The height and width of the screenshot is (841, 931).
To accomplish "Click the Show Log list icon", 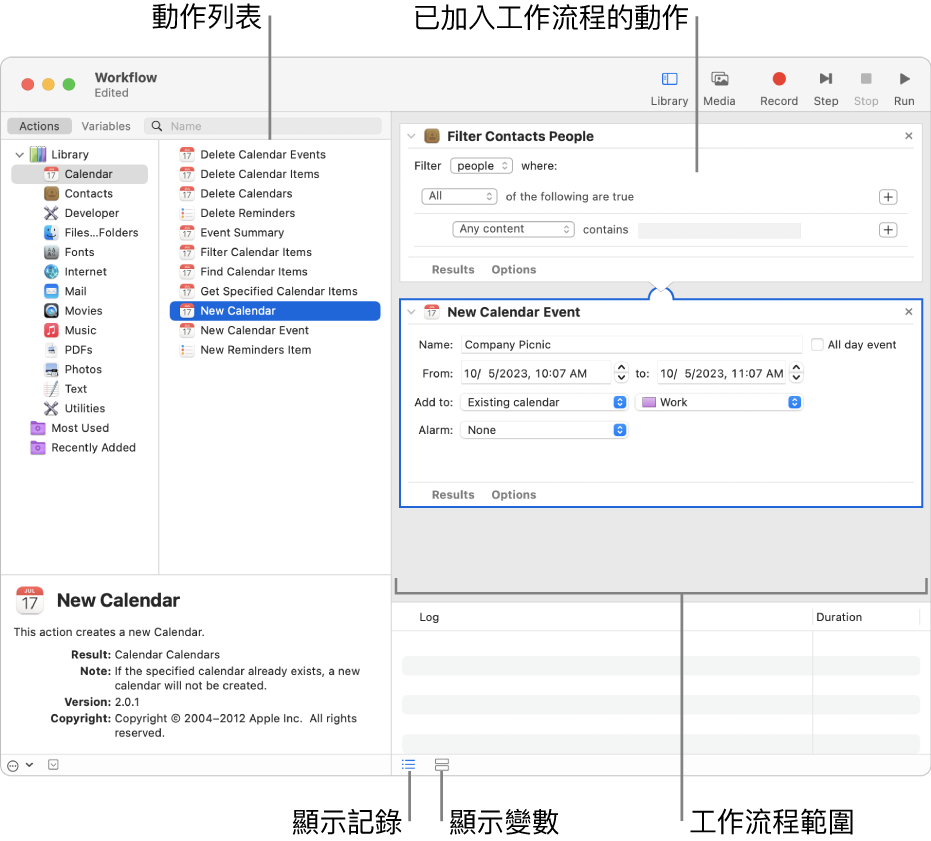I will coord(408,765).
